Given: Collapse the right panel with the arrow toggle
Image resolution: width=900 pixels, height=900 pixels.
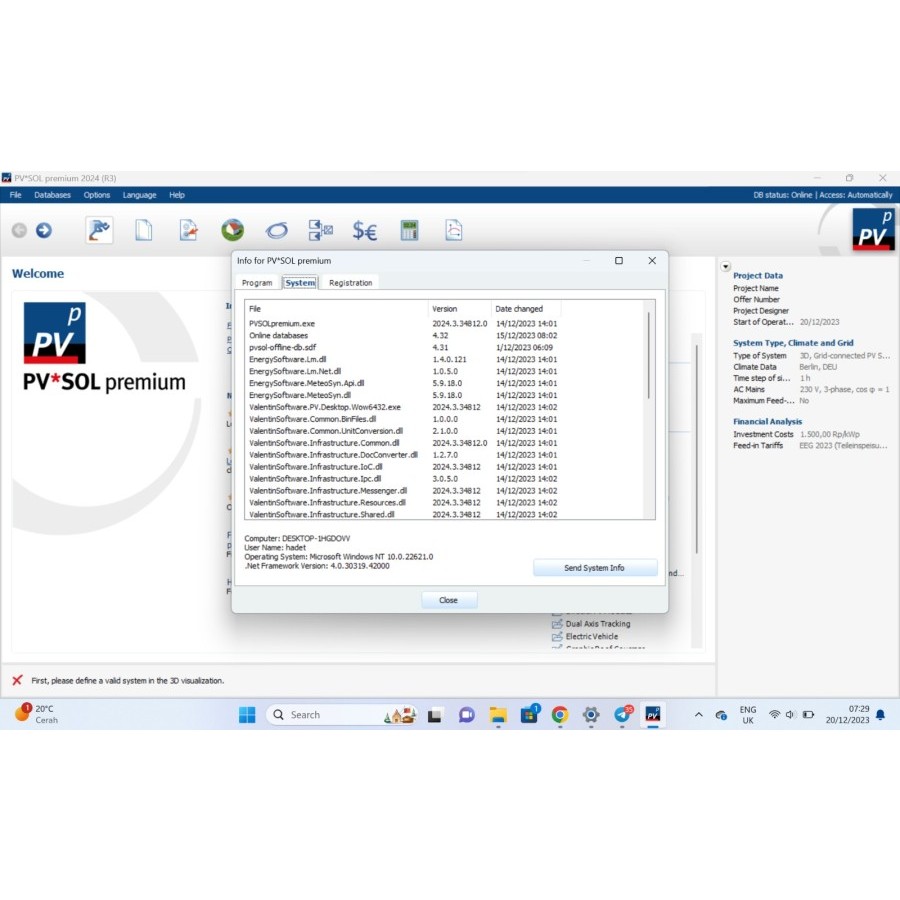Looking at the screenshot, I should coord(726,266).
